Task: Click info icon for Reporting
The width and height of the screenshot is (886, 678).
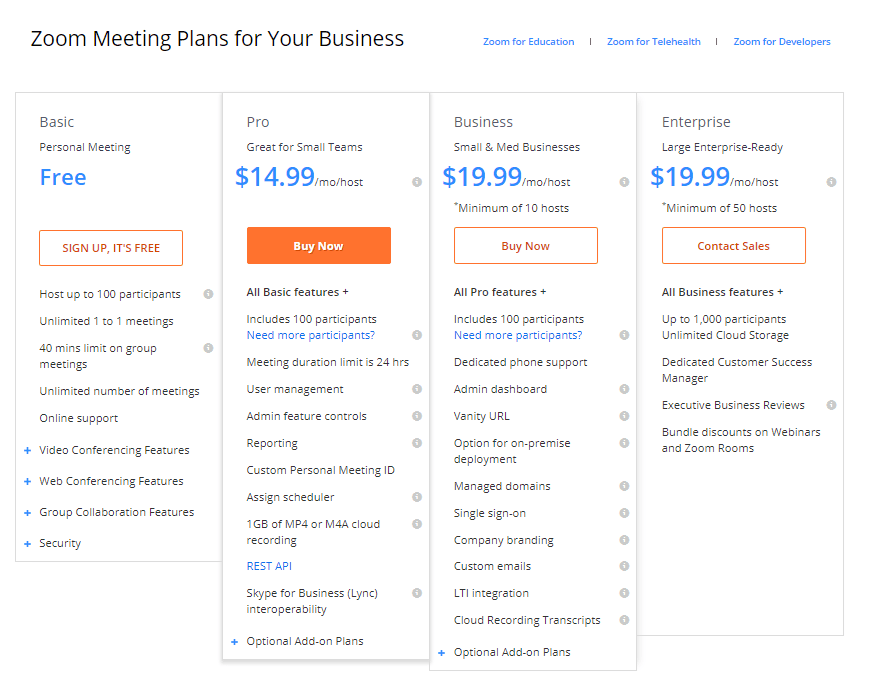Action: [417, 443]
